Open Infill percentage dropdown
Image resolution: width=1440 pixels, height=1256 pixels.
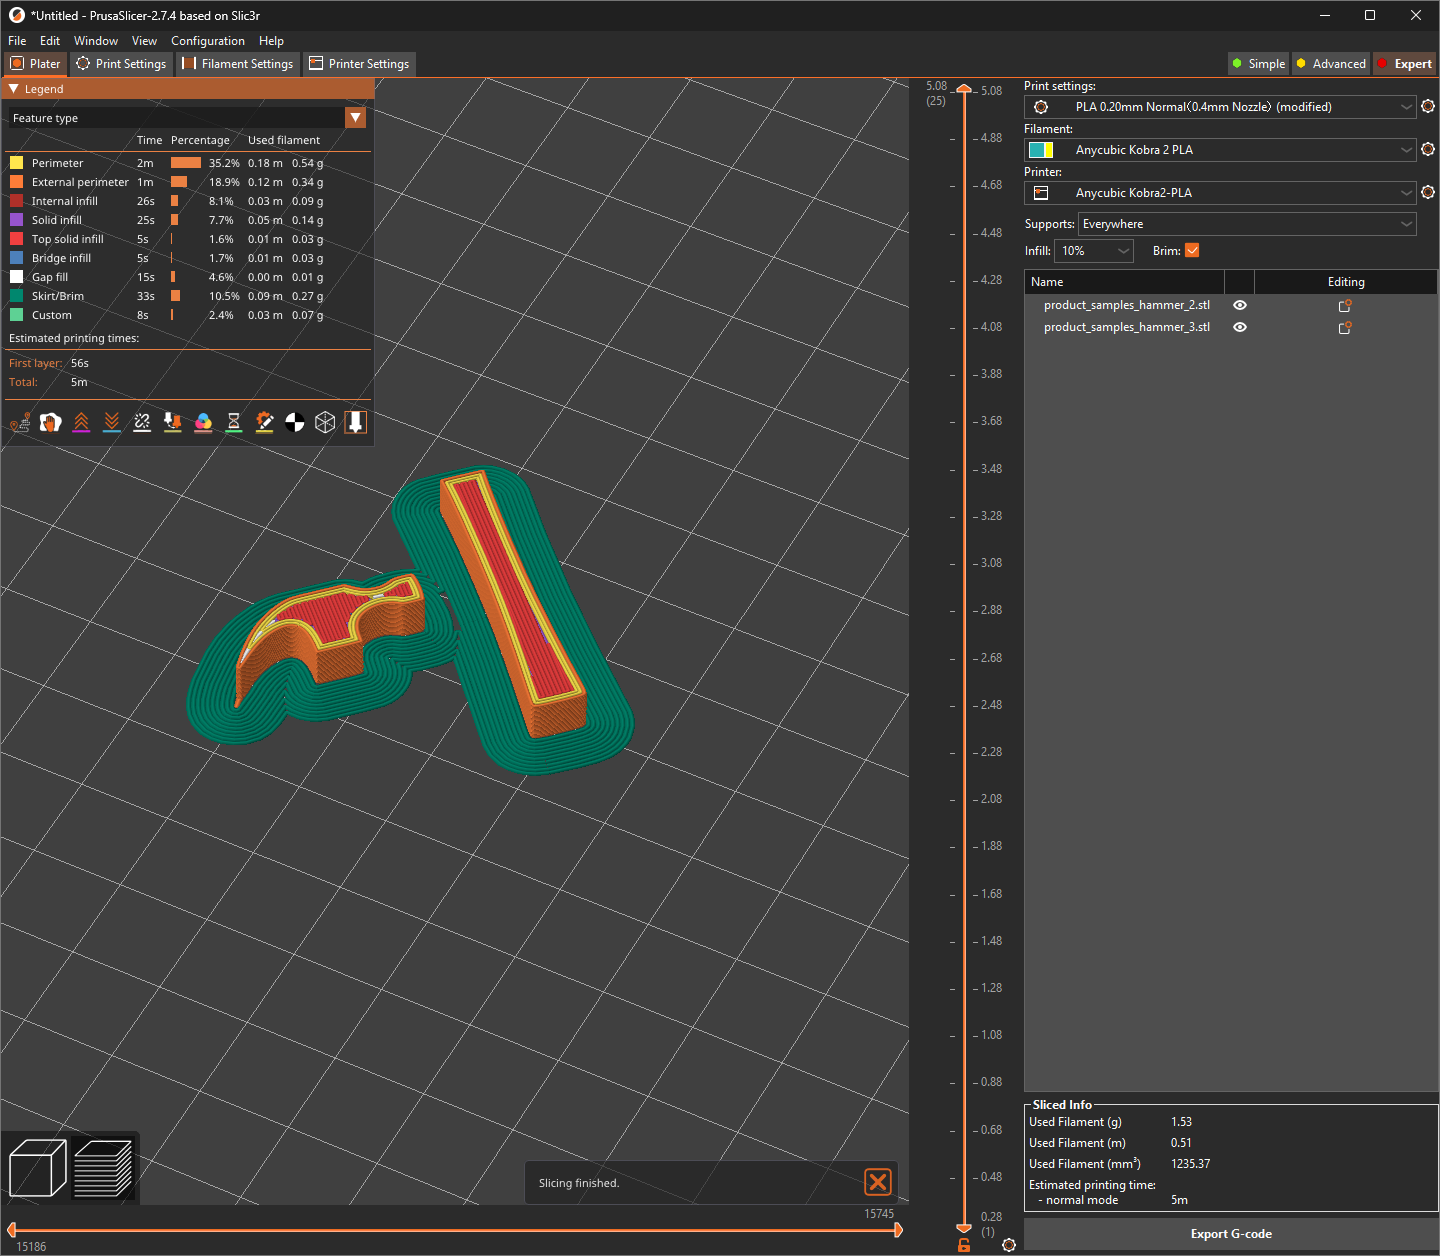(x=1094, y=251)
